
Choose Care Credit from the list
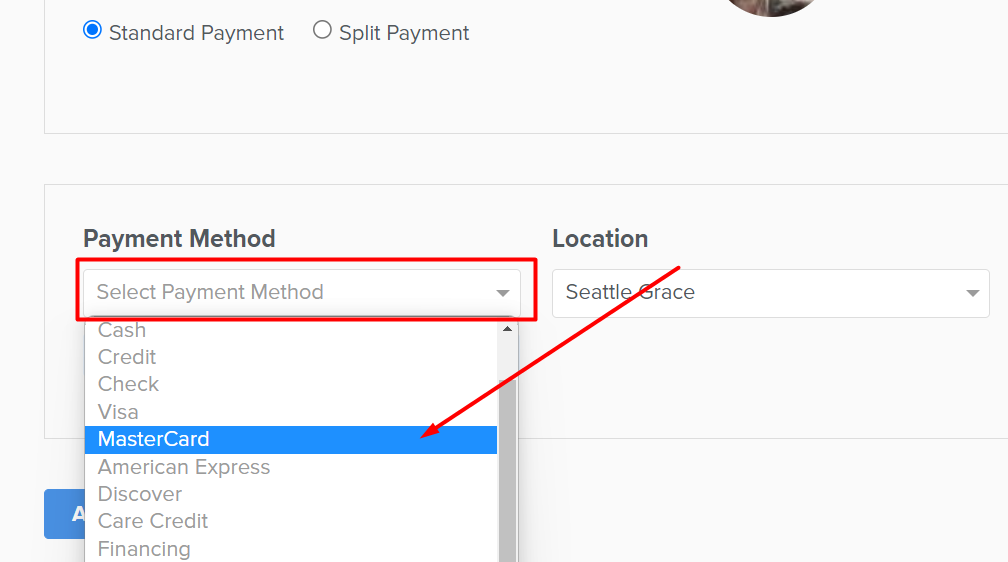coord(291,521)
